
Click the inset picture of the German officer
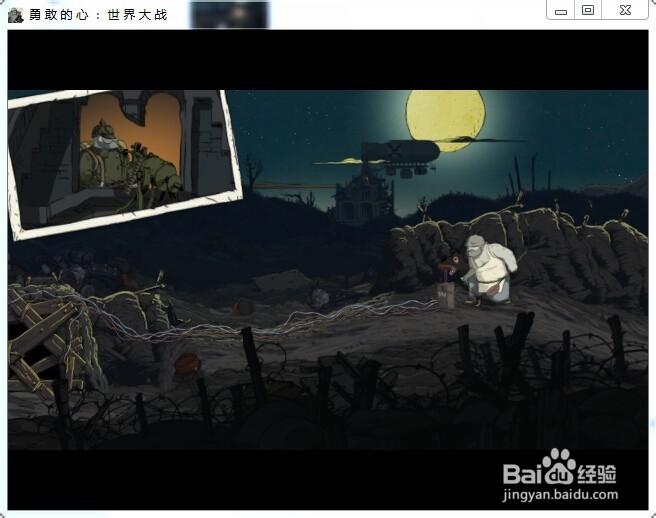click(125, 164)
